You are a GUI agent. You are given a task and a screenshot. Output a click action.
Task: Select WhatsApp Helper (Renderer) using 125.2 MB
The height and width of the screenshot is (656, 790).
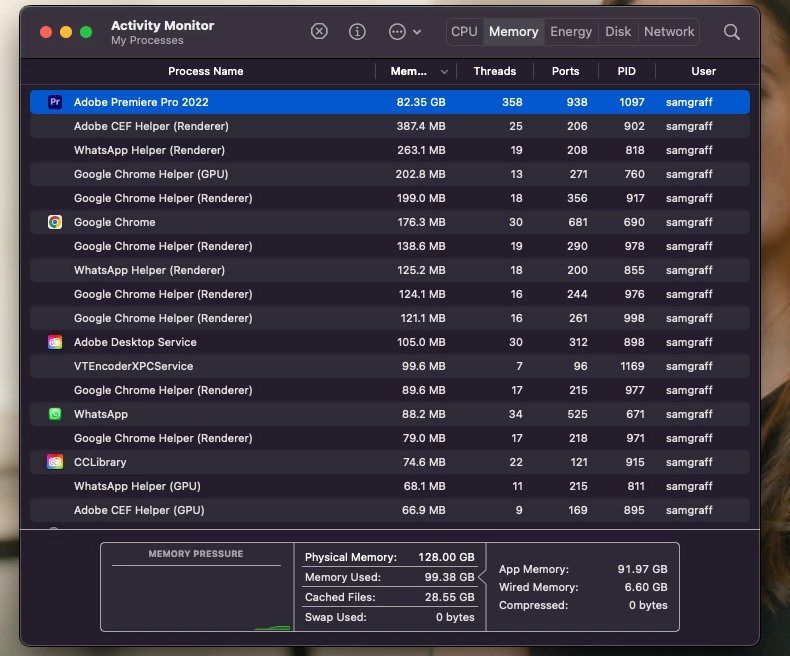point(390,270)
